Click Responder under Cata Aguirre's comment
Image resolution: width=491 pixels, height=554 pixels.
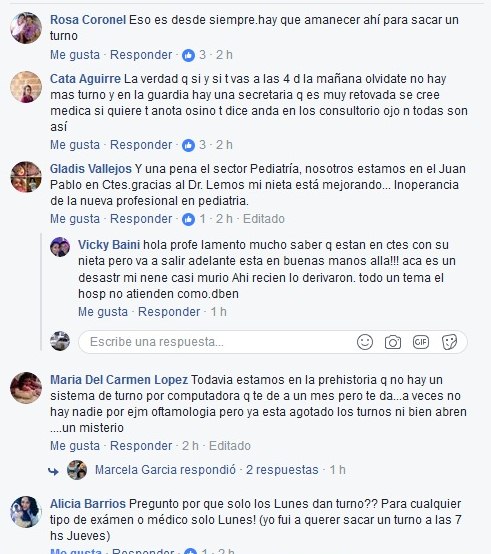click(141, 145)
